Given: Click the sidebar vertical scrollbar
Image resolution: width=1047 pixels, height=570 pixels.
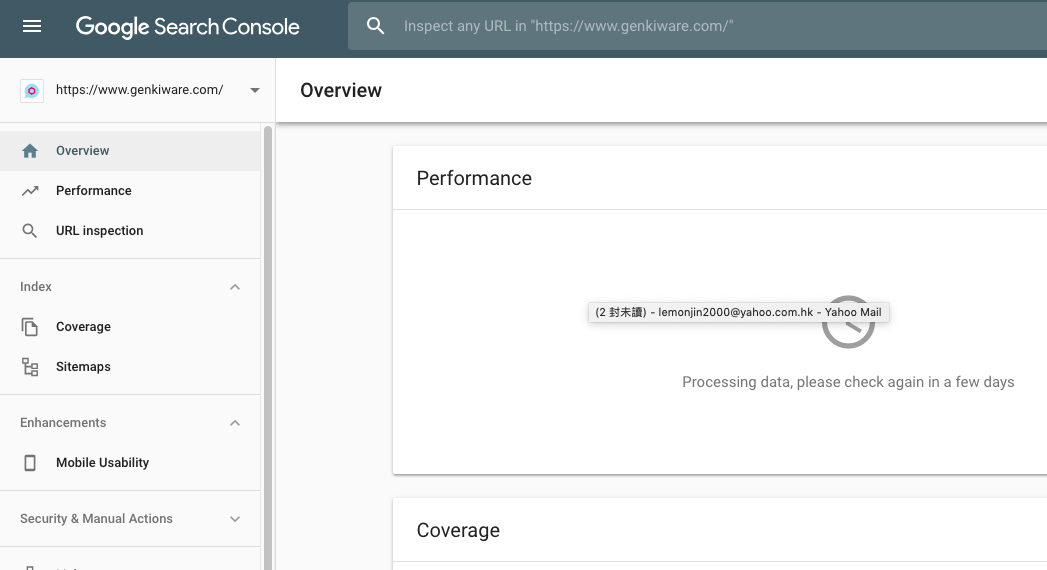Looking at the screenshot, I should (268, 347).
